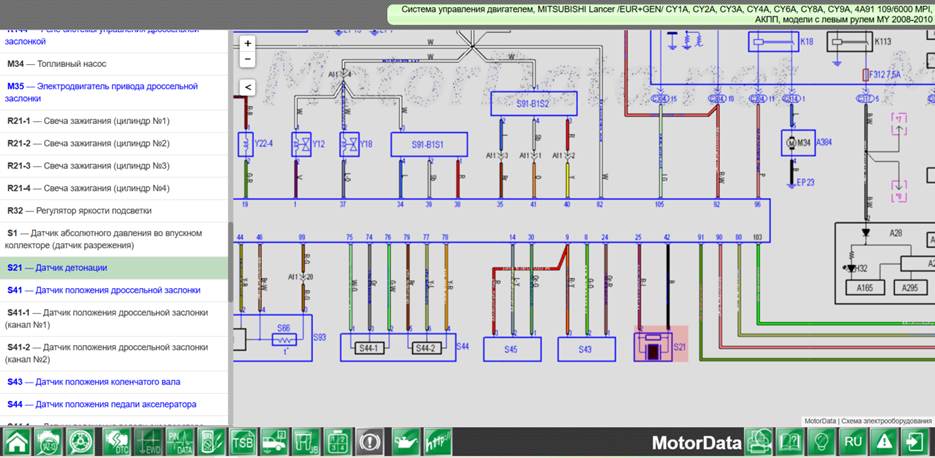The image size is (935, 458).
Task: Switch language with the RU button
Action: click(x=853, y=442)
